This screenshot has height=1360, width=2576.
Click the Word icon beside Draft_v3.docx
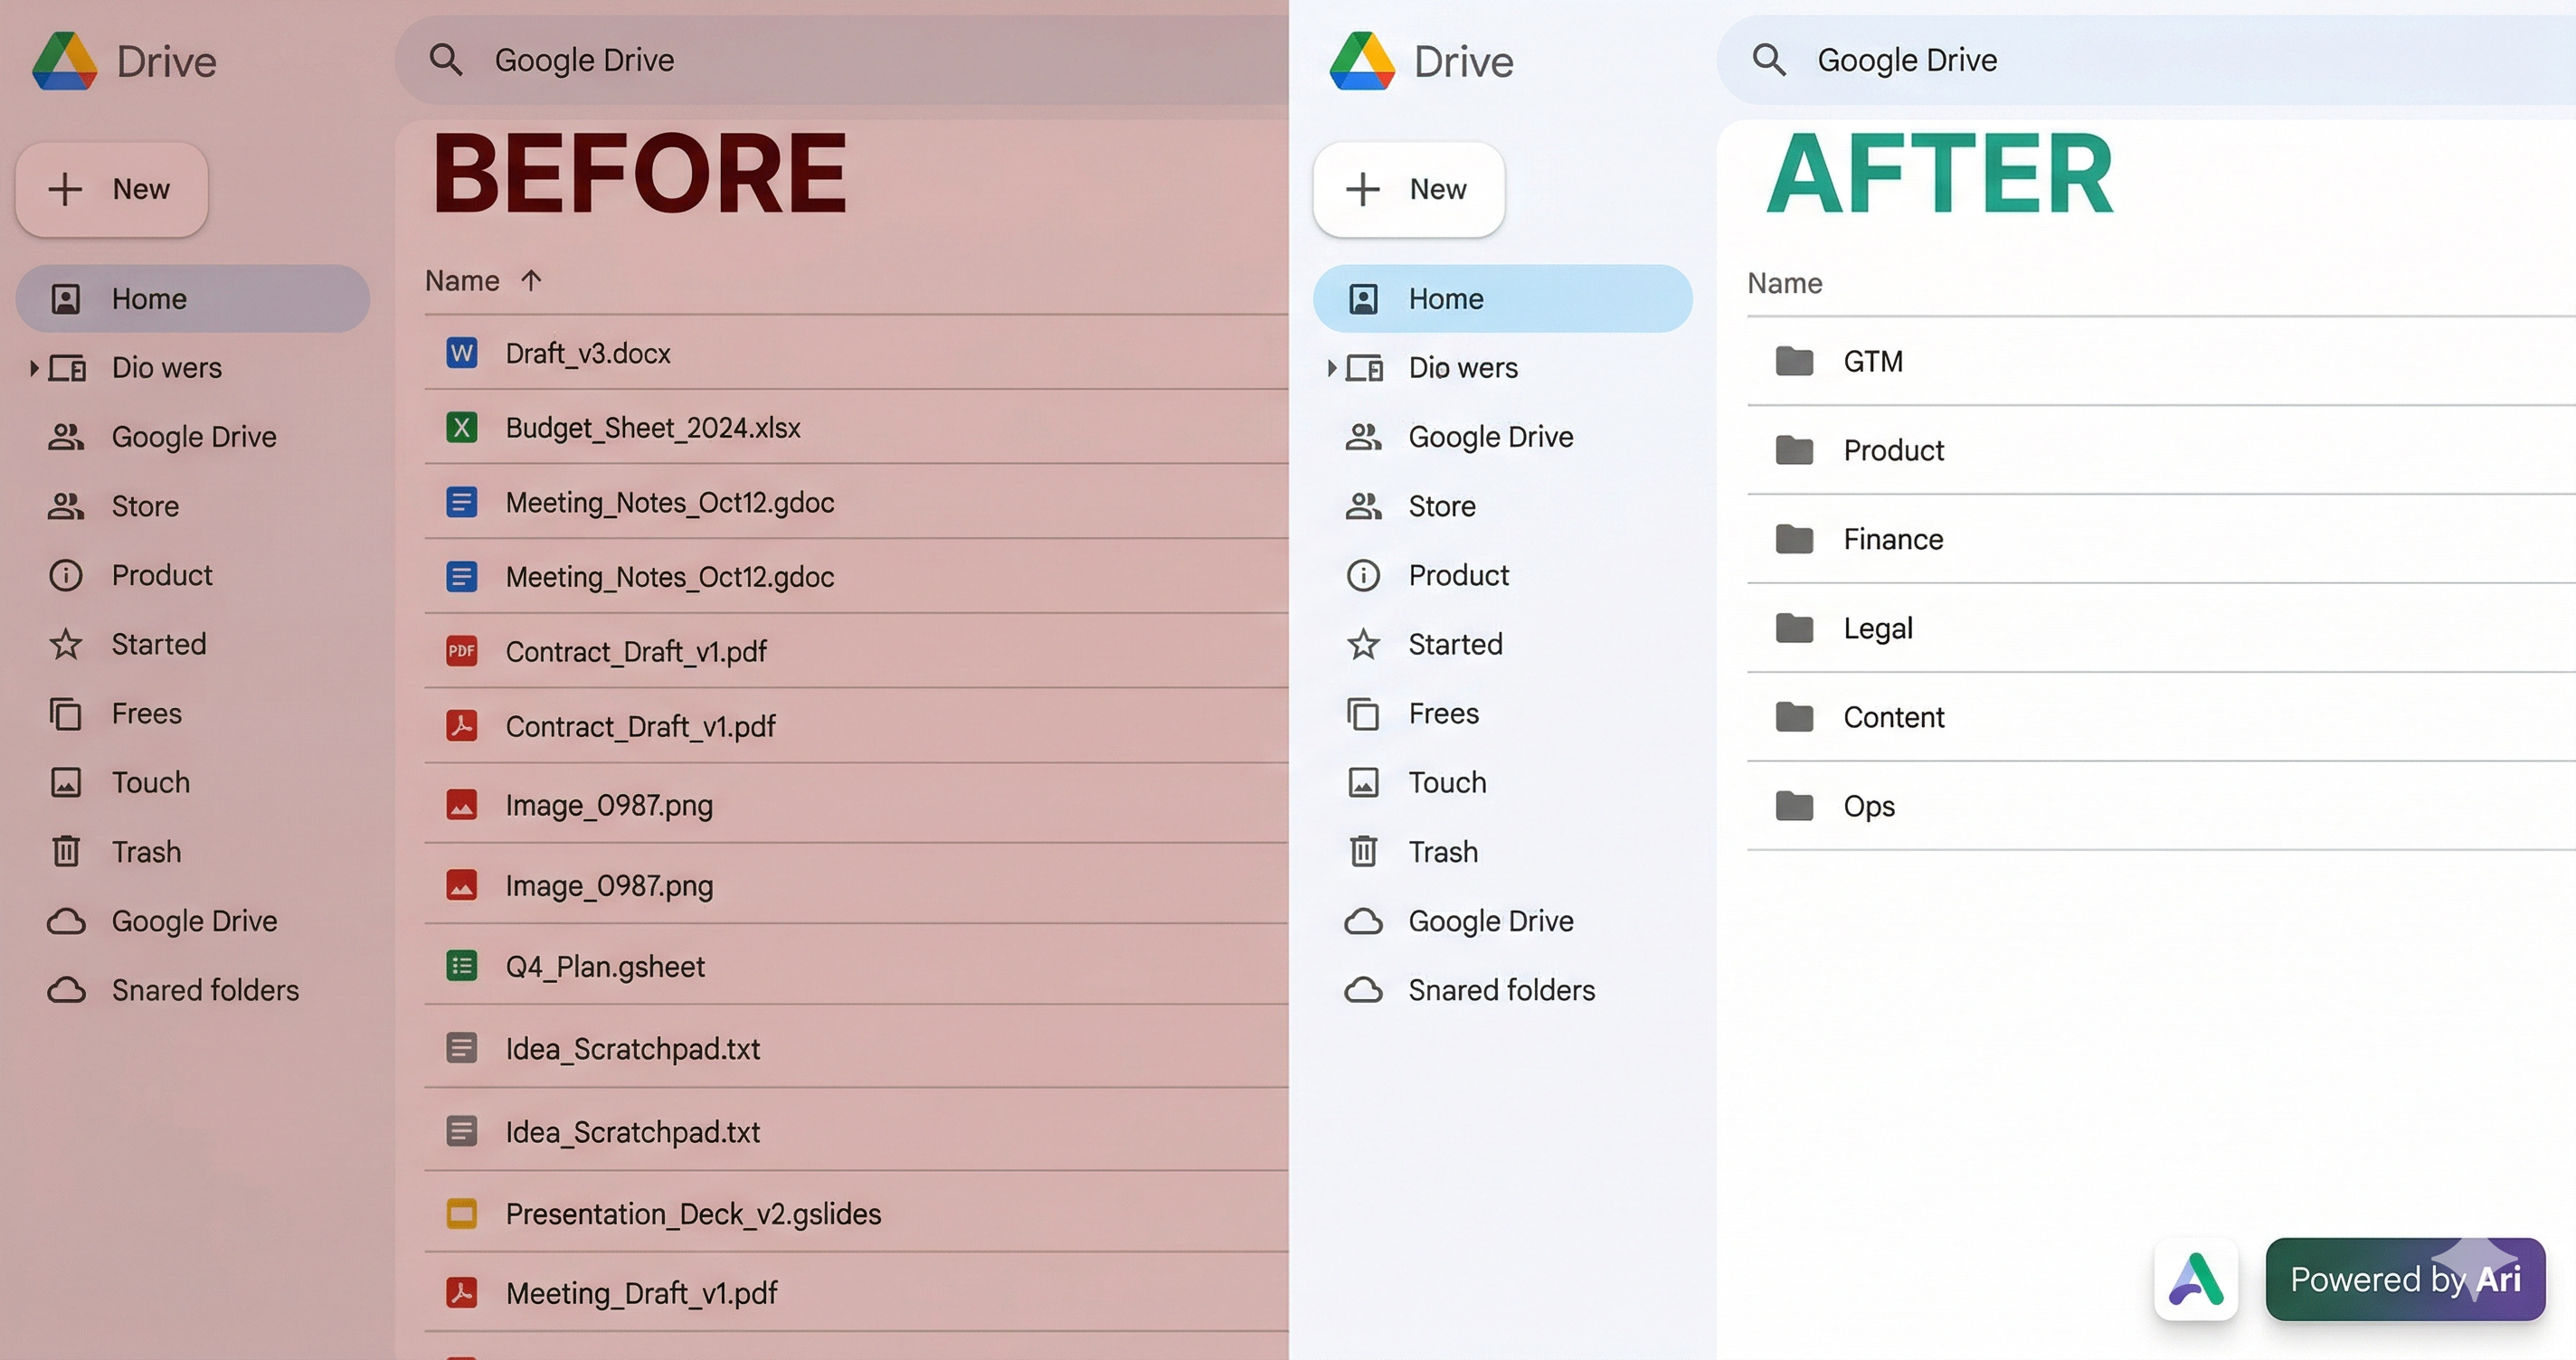coord(461,353)
